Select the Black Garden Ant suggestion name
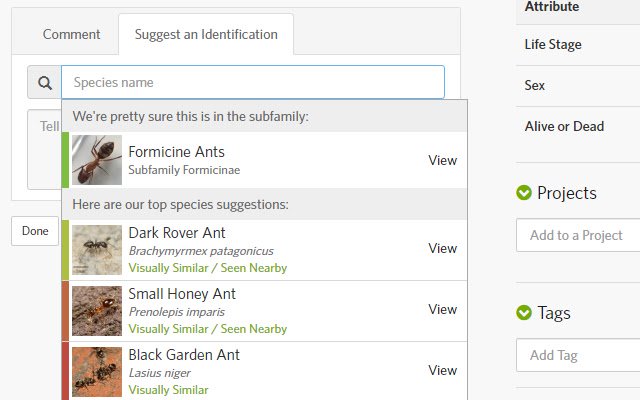Viewport: 640px width, 400px height. point(184,355)
